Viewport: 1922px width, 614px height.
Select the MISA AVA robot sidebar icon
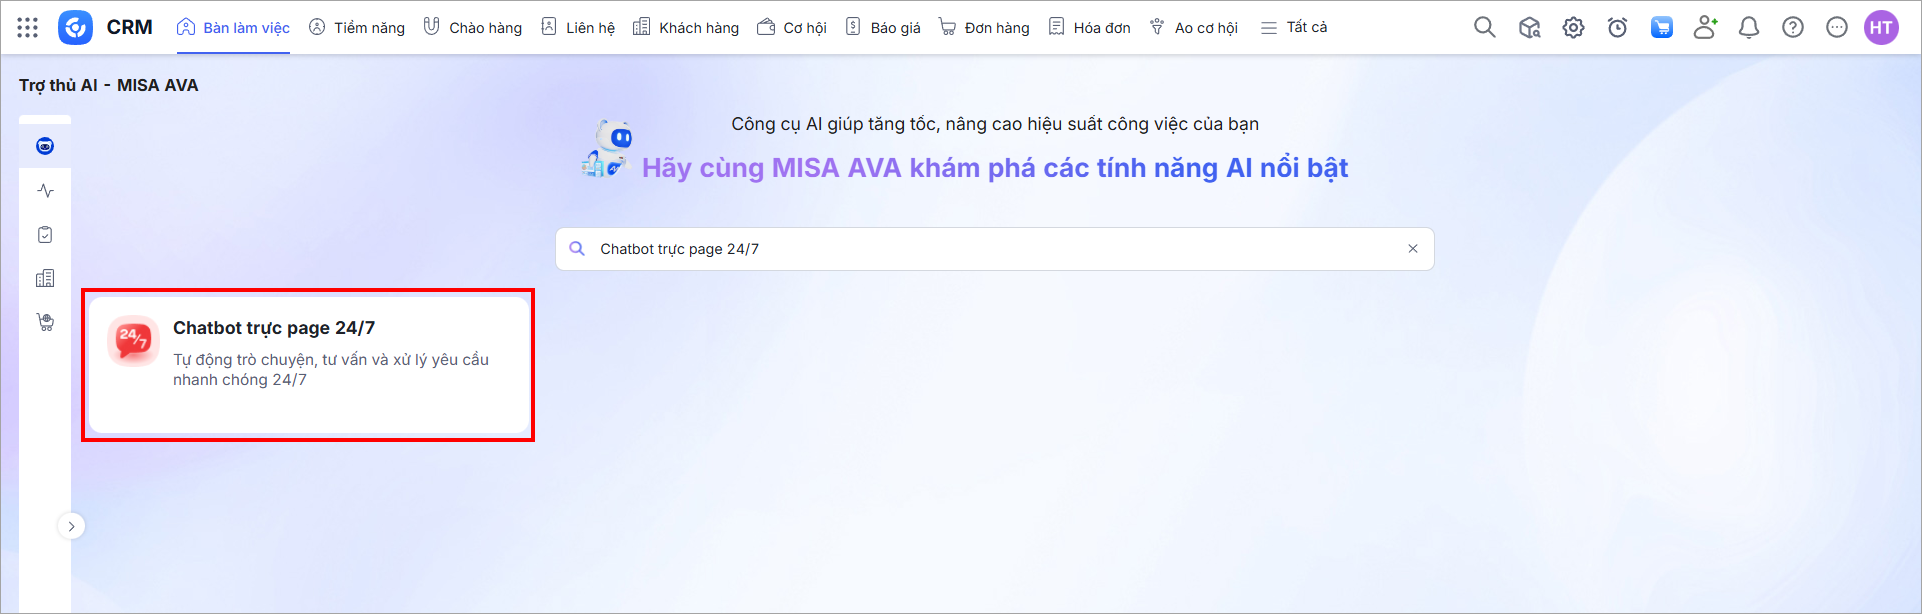pyautogui.click(x=45, y=147)
